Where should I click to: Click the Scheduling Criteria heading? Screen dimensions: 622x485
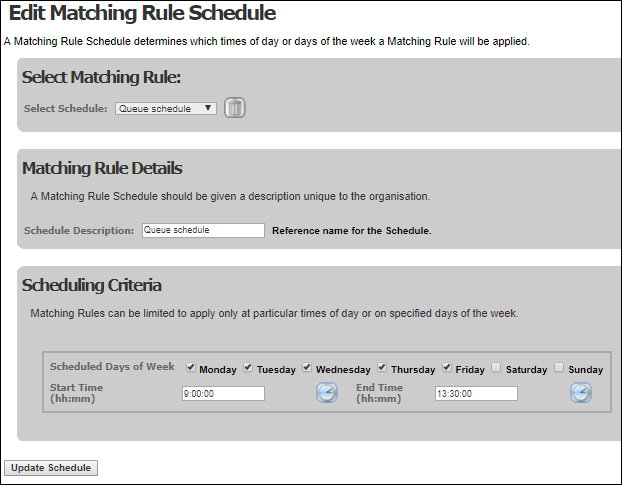pos(92,285)
